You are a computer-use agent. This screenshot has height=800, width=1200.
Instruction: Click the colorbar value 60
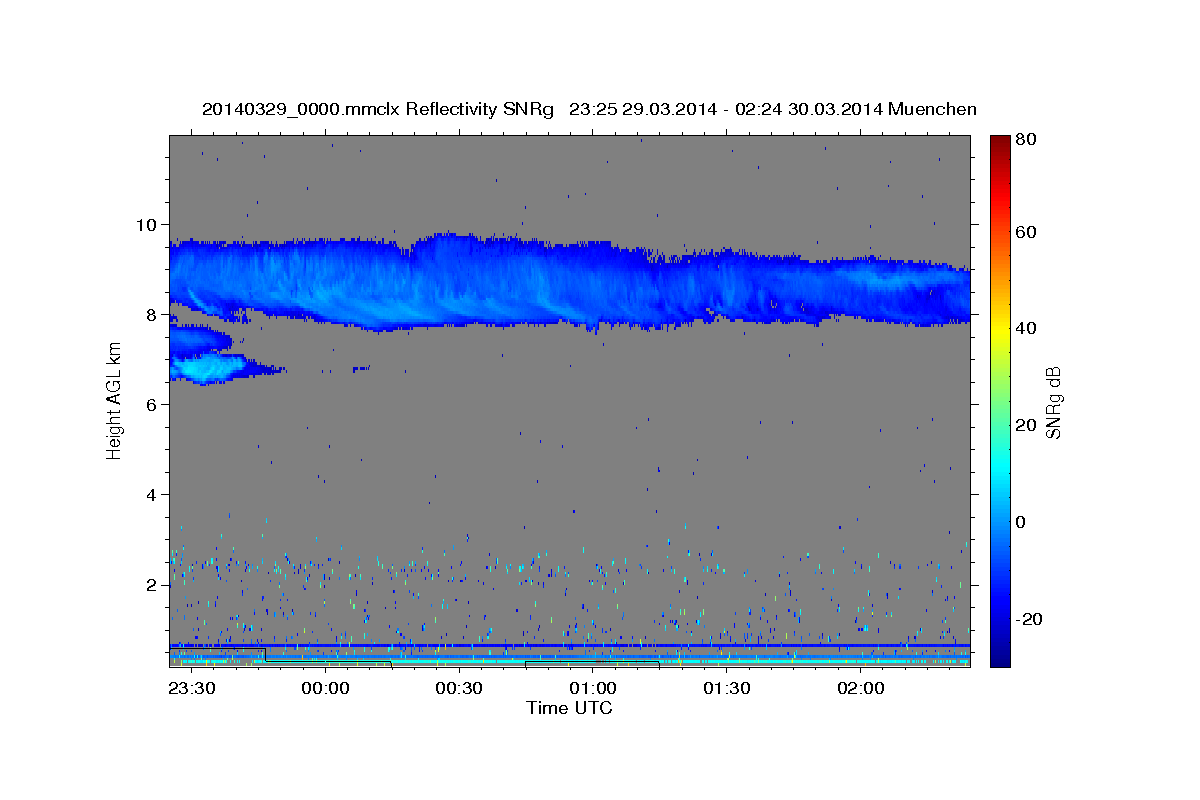(x=1026, y=232)
